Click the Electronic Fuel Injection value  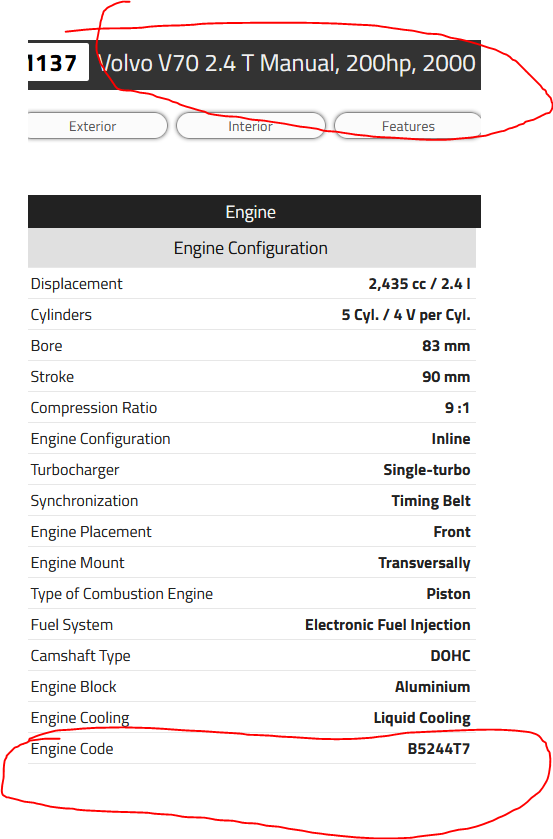click(388, 625)
